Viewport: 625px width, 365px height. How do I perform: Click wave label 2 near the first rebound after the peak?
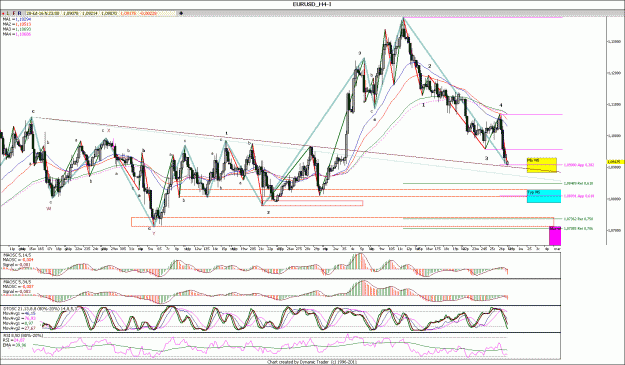click(429, 66)
